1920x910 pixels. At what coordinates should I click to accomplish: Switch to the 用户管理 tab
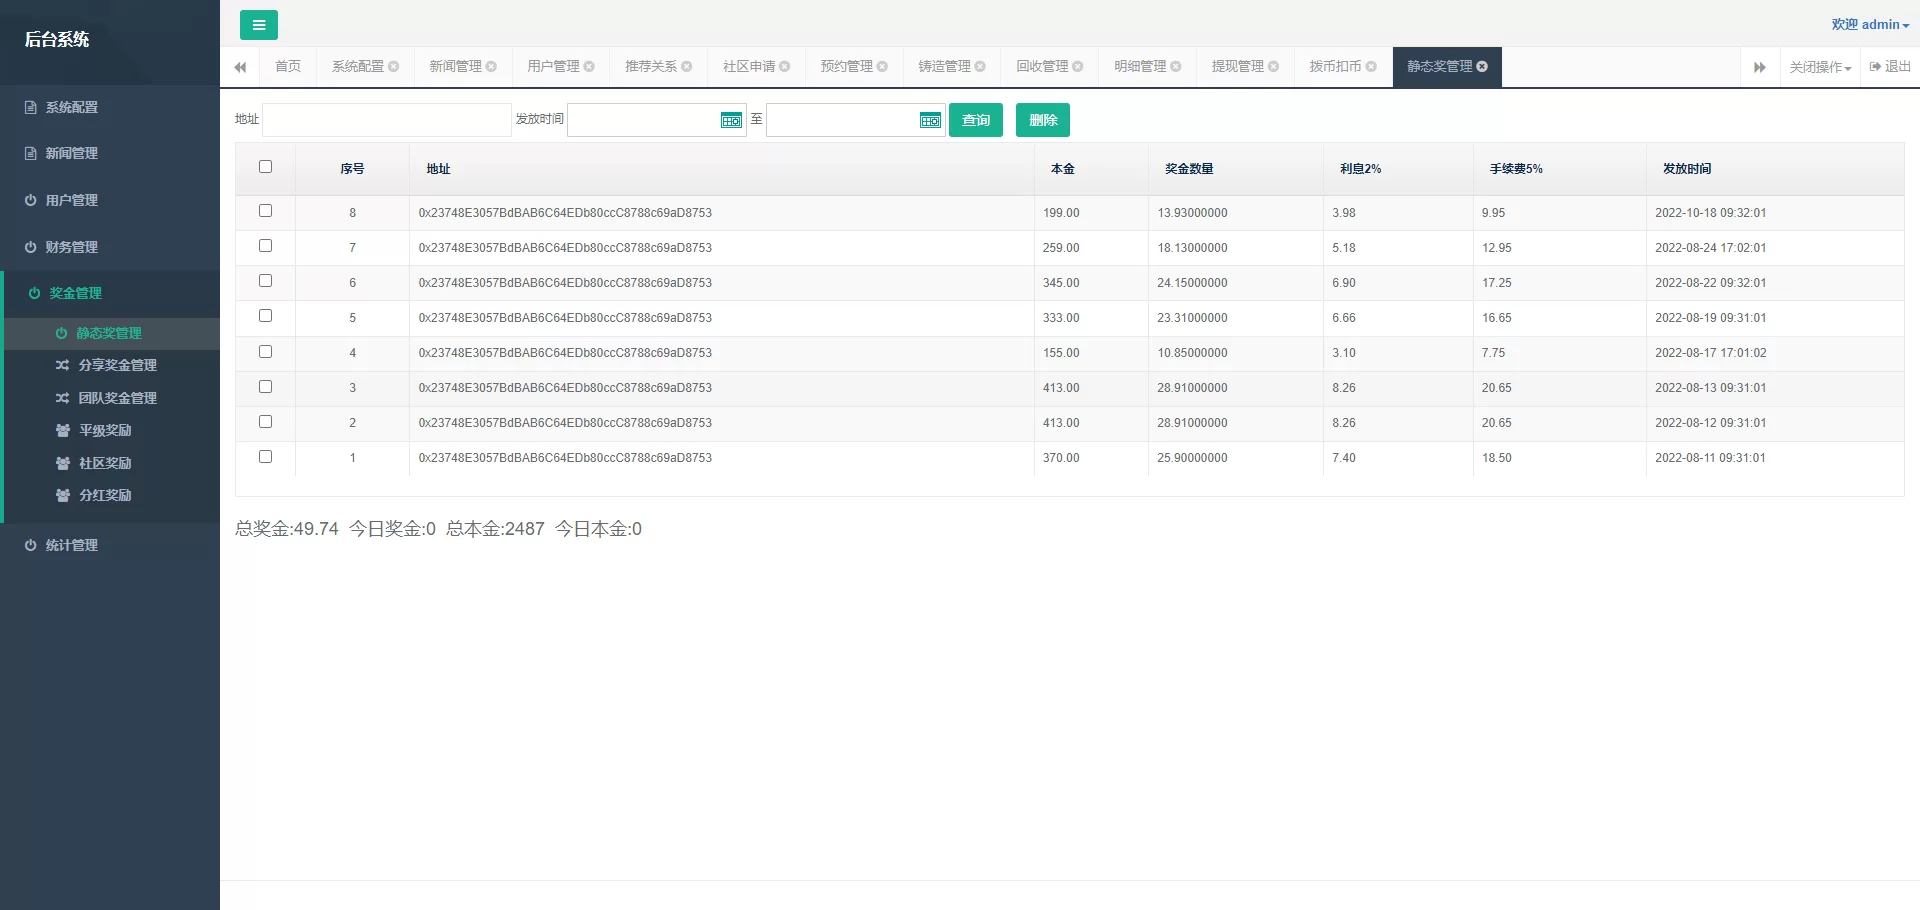click(x=553, y=67)
